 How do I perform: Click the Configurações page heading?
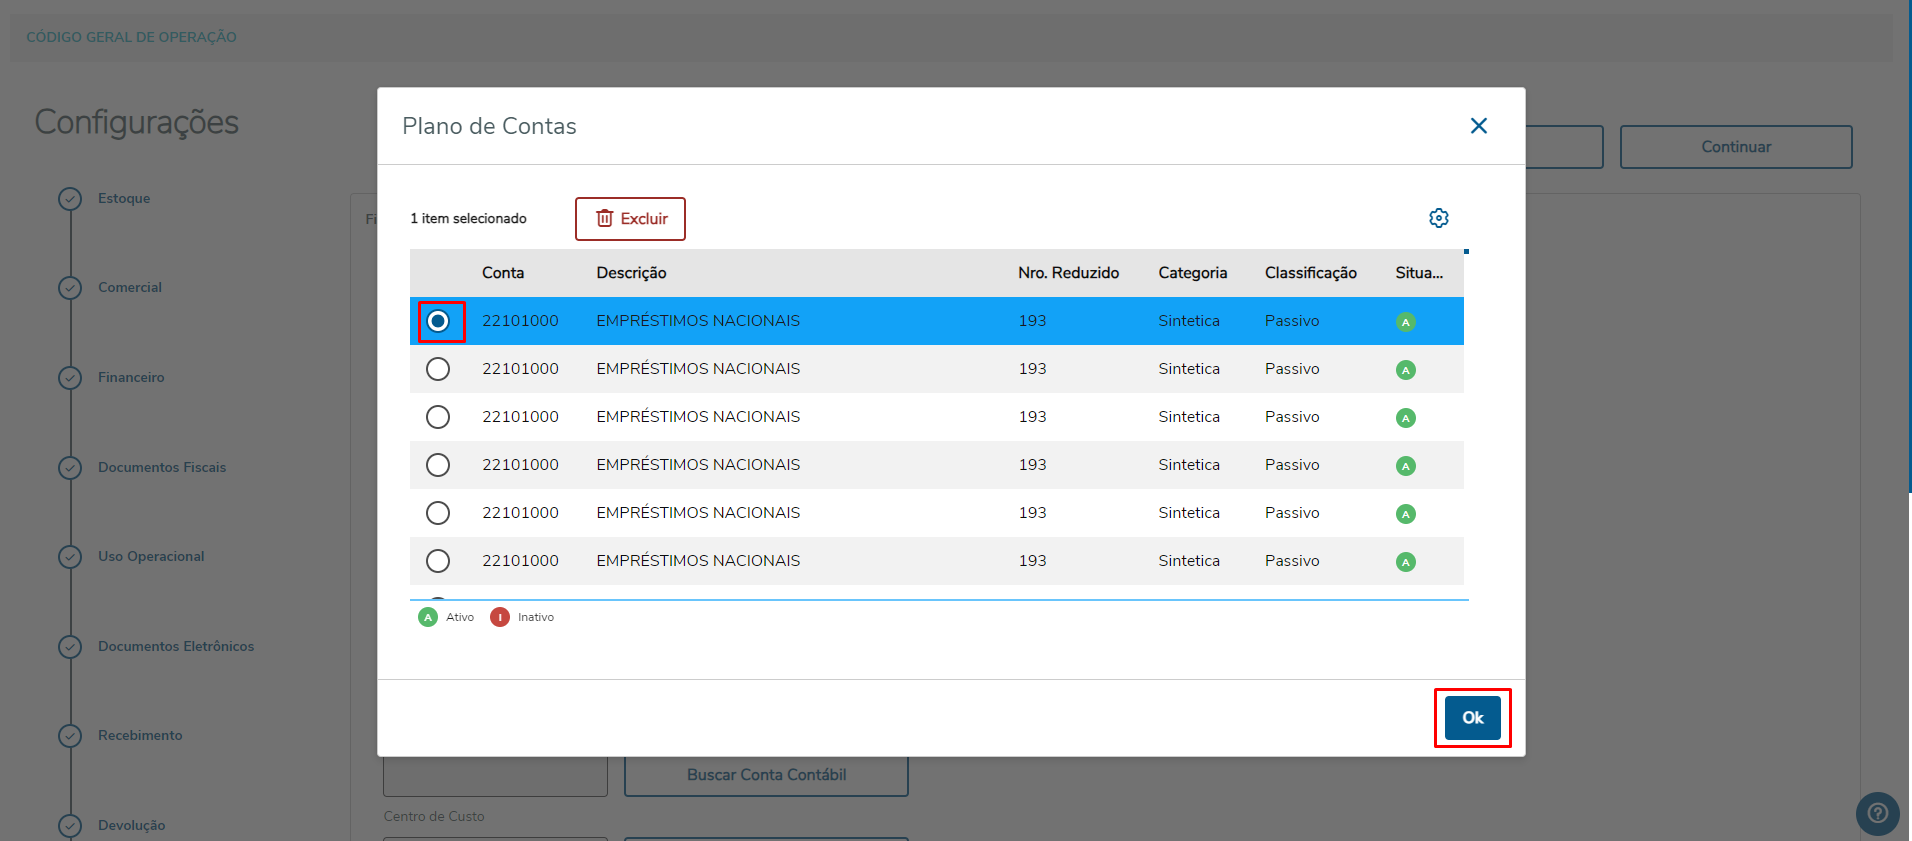tap(137, 122)
